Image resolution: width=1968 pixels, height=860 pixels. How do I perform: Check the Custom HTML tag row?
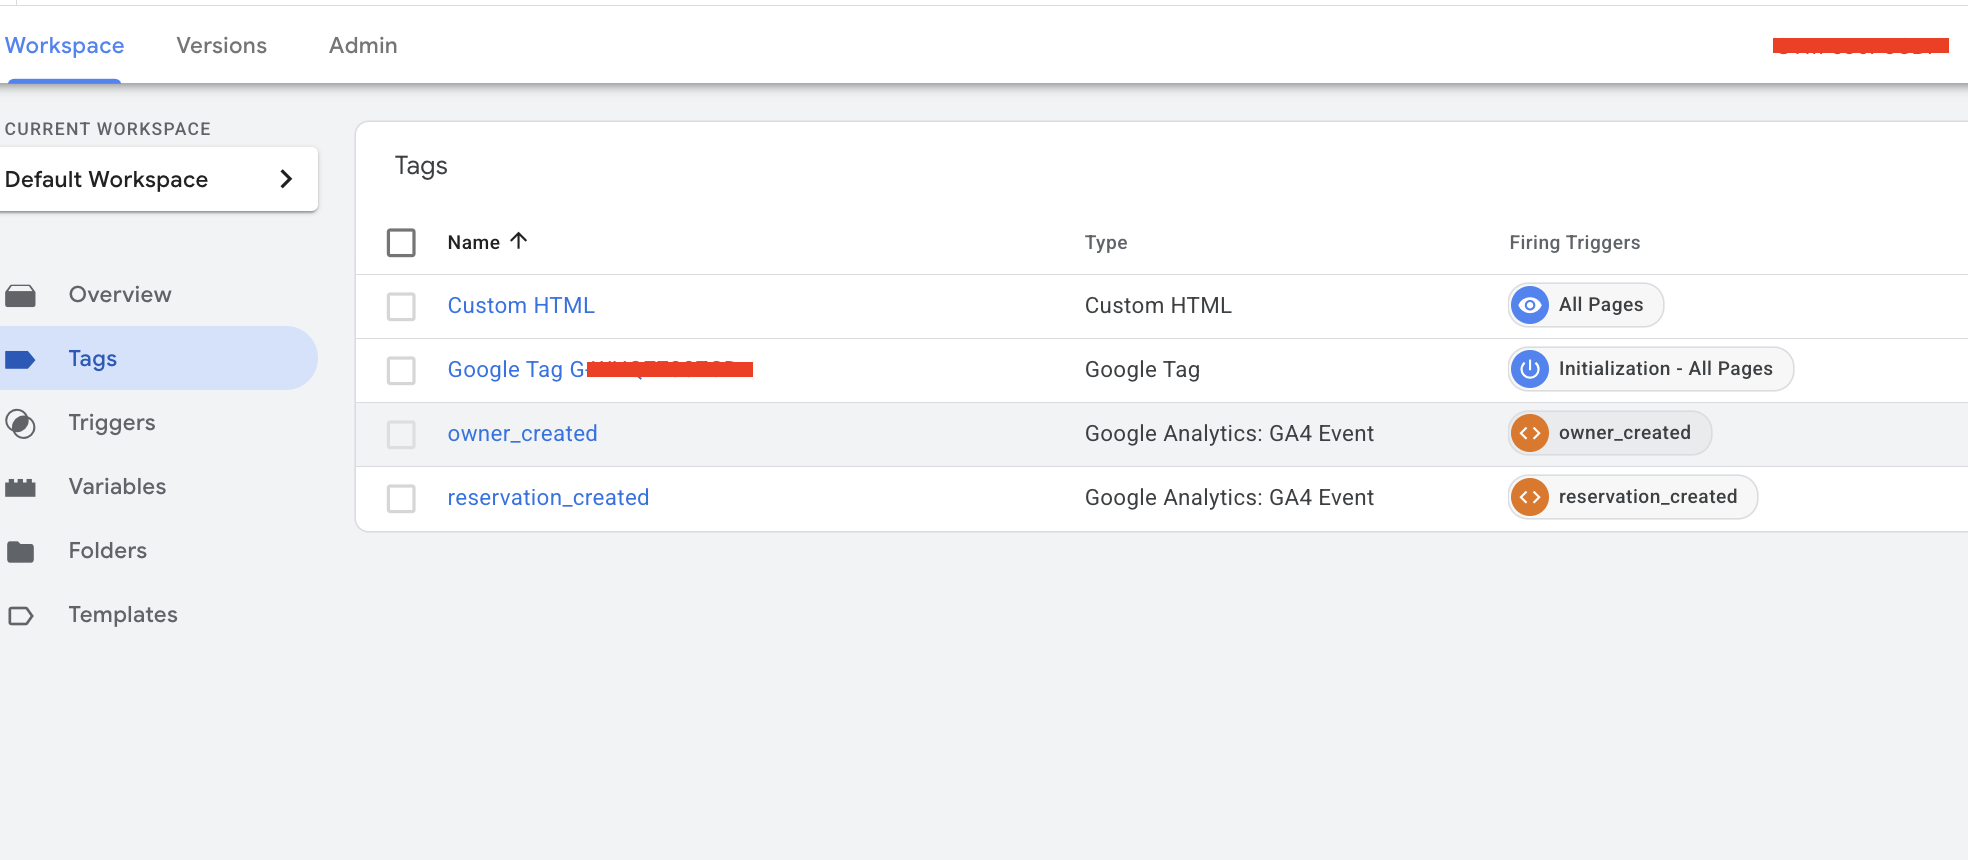coord(401,307)
